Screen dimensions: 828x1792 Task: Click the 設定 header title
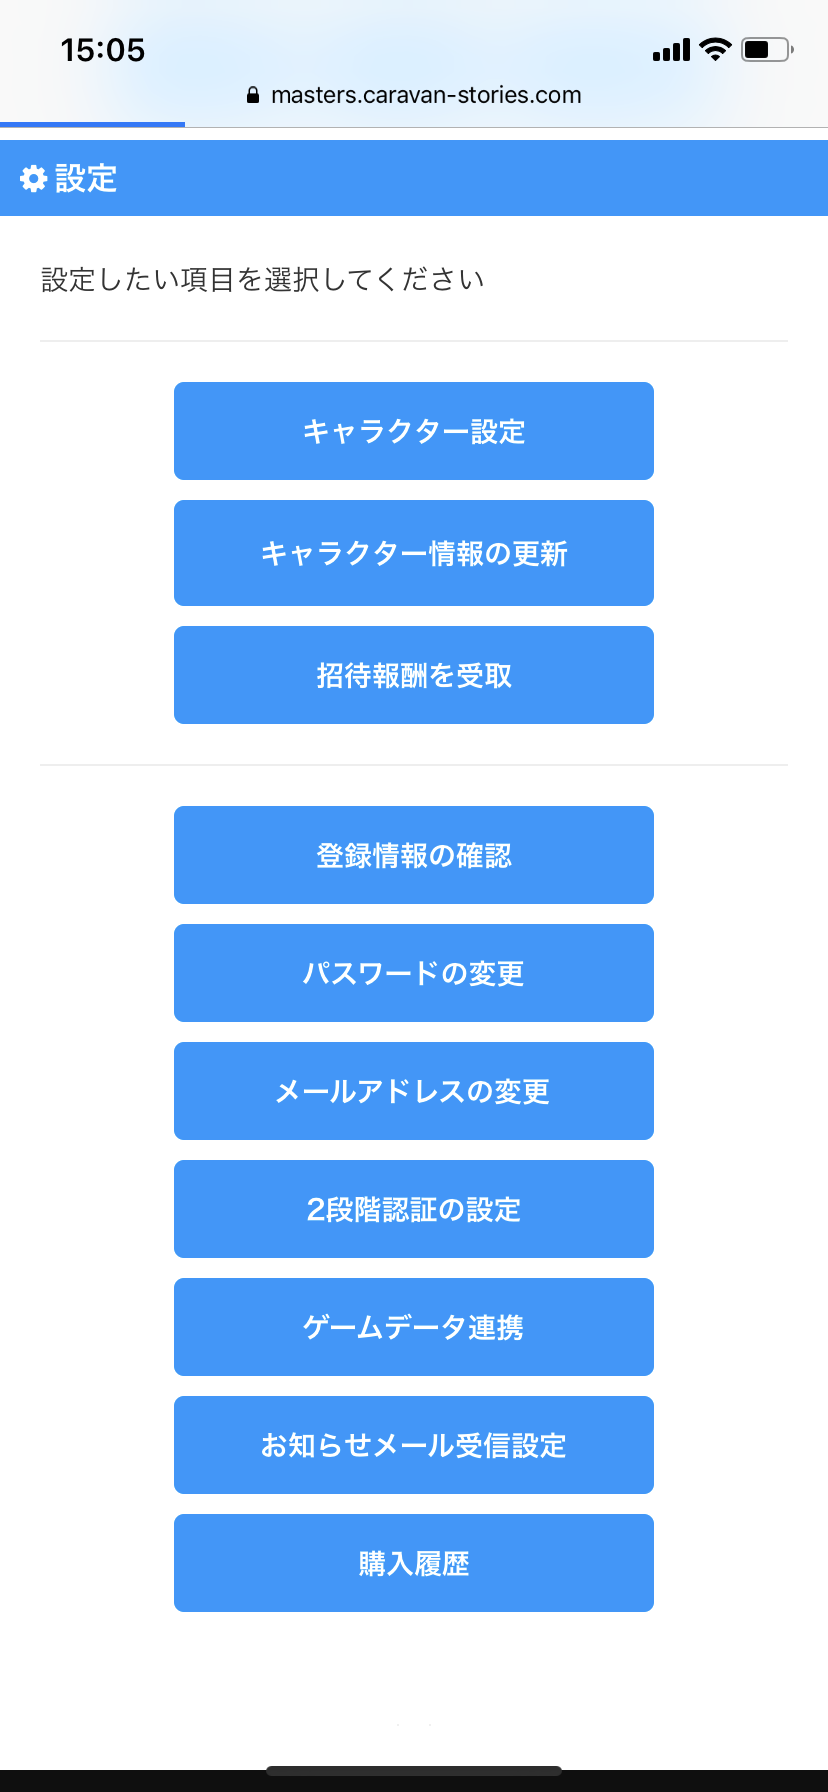pos(86,179)
